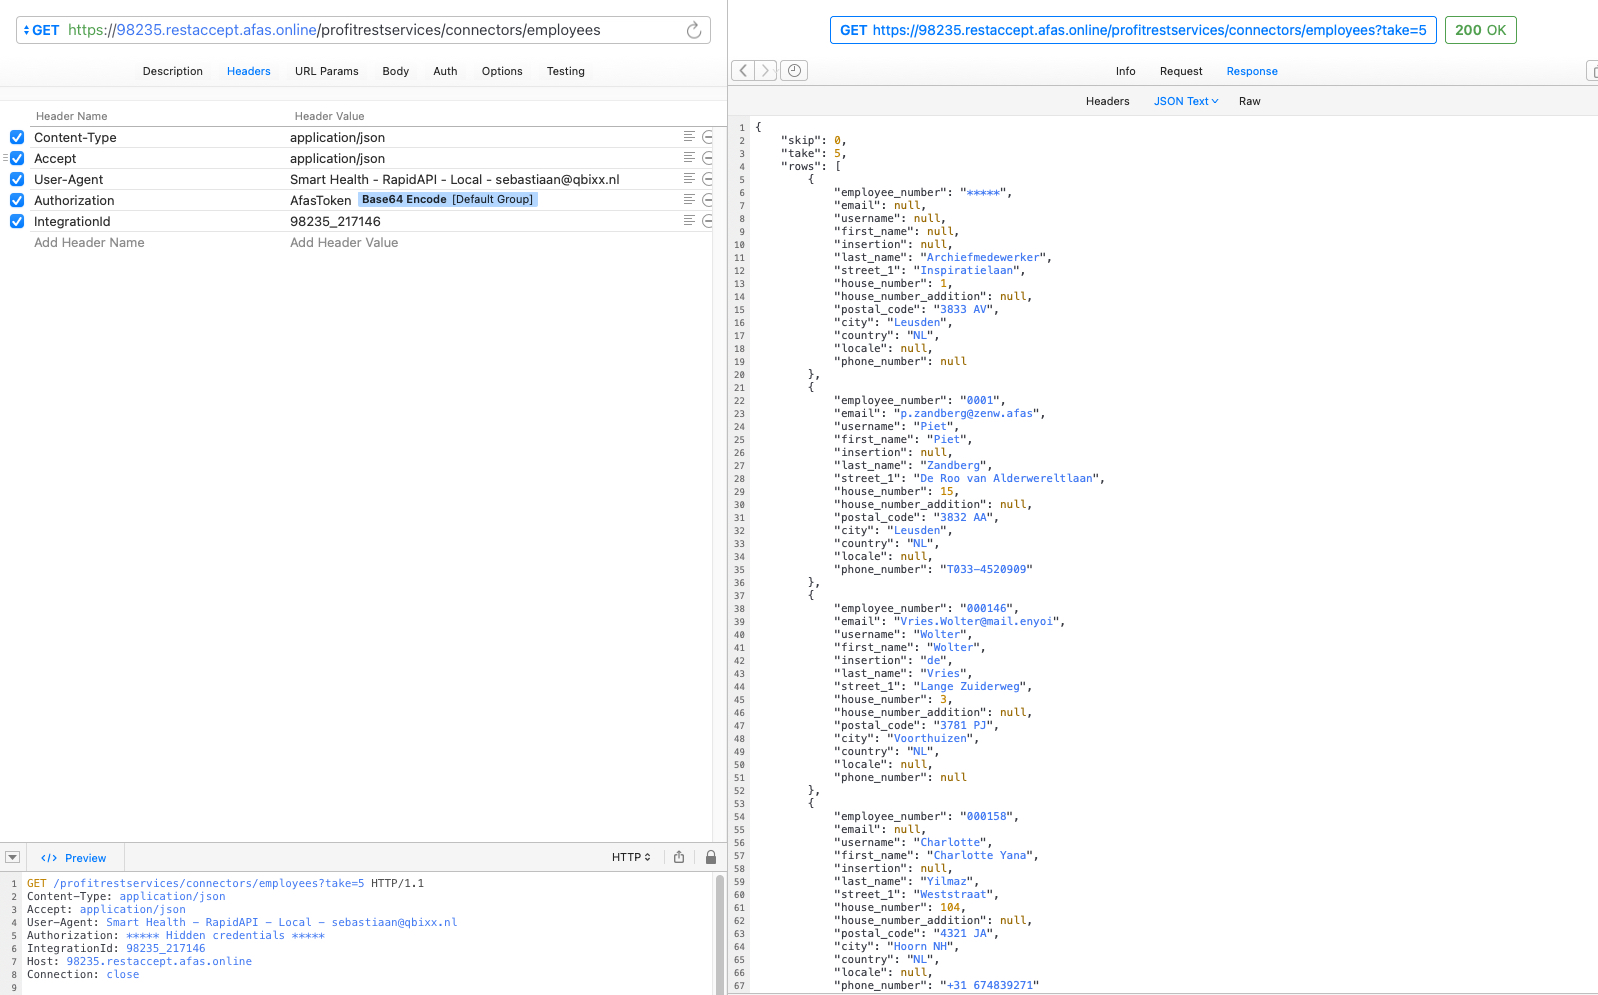The width and height of the screenshot is (1598, 995).
Task: Go to the previous response with back arrow
Action: tap(743, 71)
